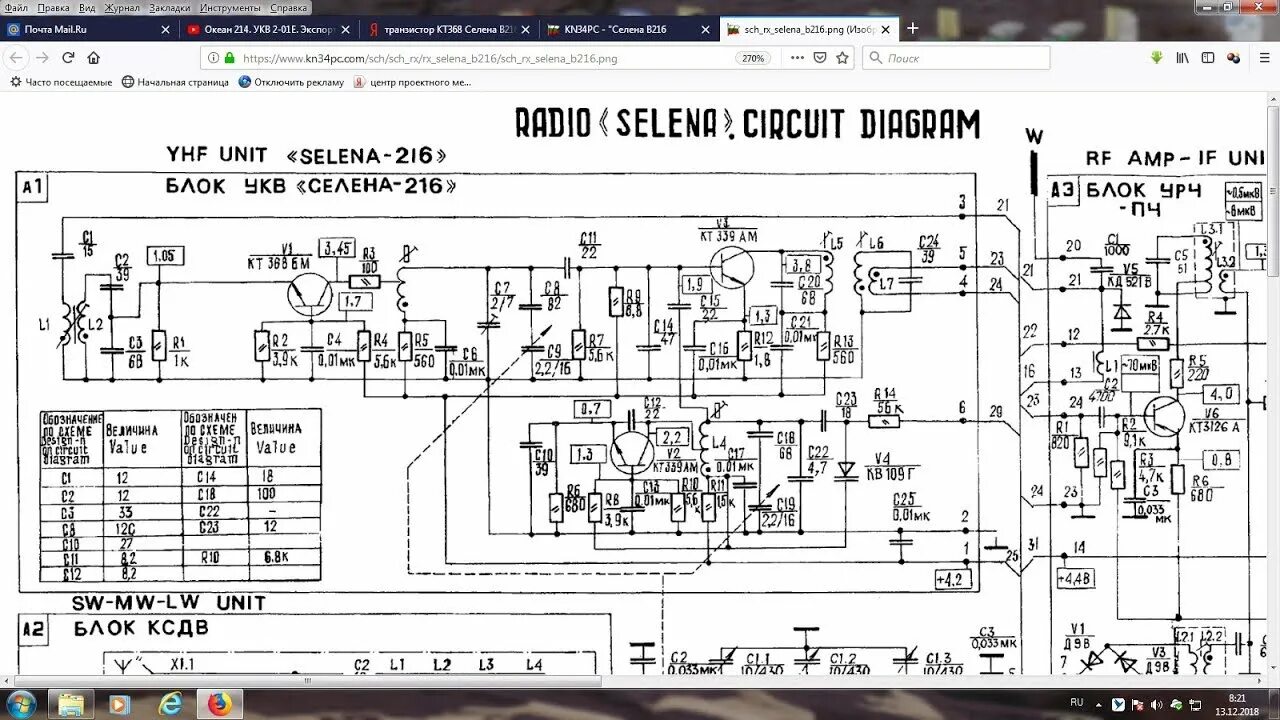Switch to the KN34PC Селена B216 tab
The height and width of the screenshot is (720, 1280).
click(629, 30)
